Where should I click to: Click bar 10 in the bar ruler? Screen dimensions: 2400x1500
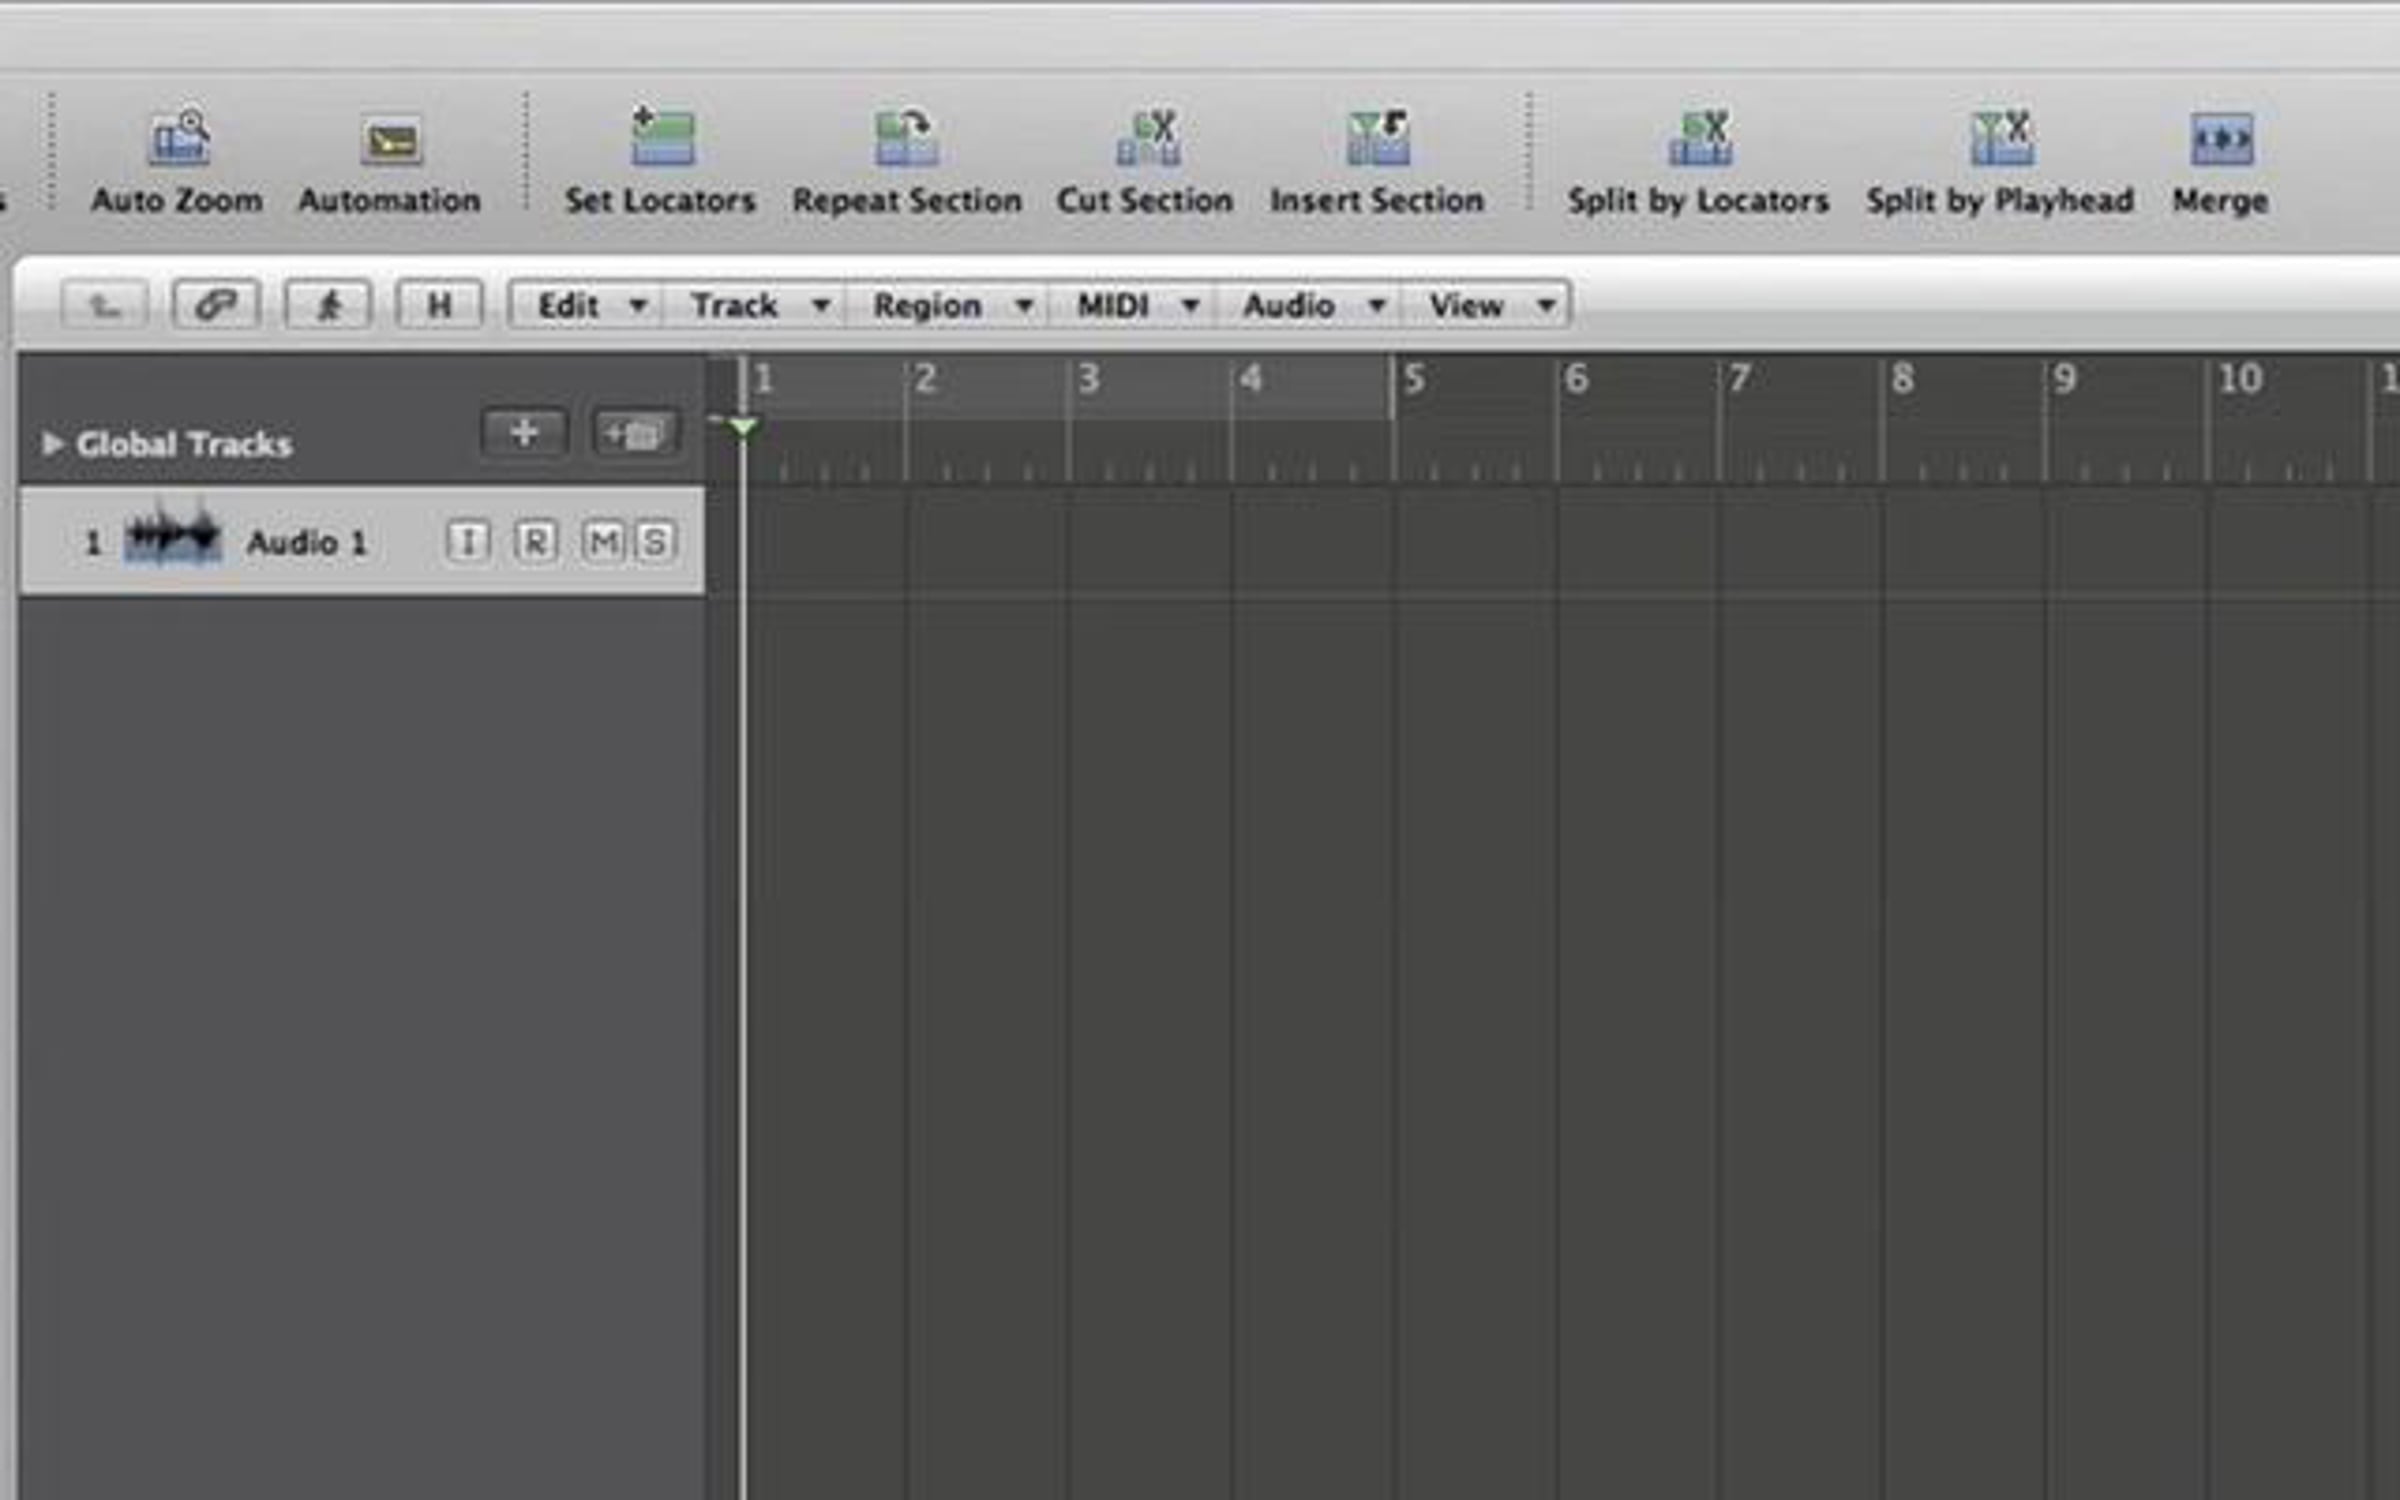point(2240,379)
